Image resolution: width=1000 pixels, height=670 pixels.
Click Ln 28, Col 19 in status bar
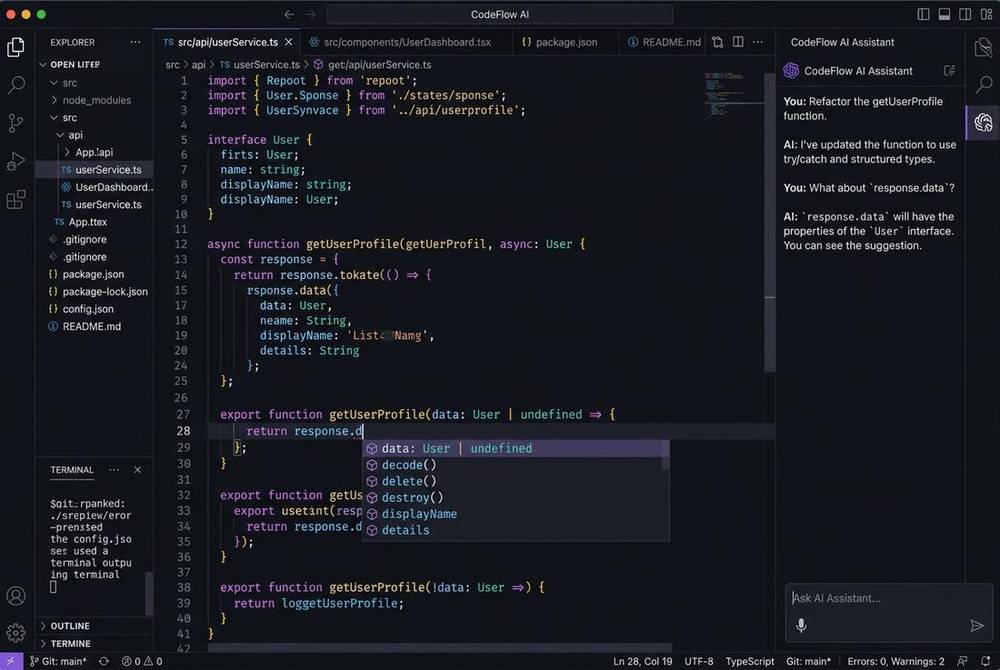pyautogui.click(x=642, y=661)
